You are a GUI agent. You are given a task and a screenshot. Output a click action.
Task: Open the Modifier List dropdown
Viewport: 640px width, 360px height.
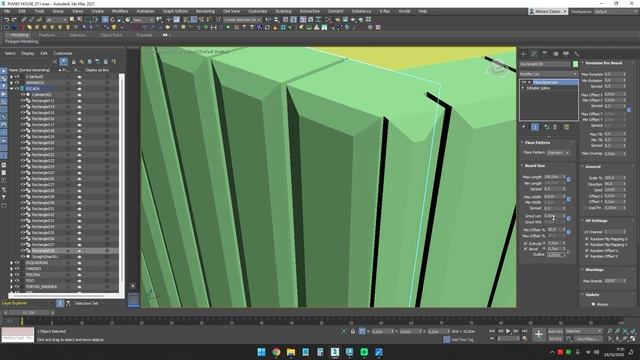(548, 74)
